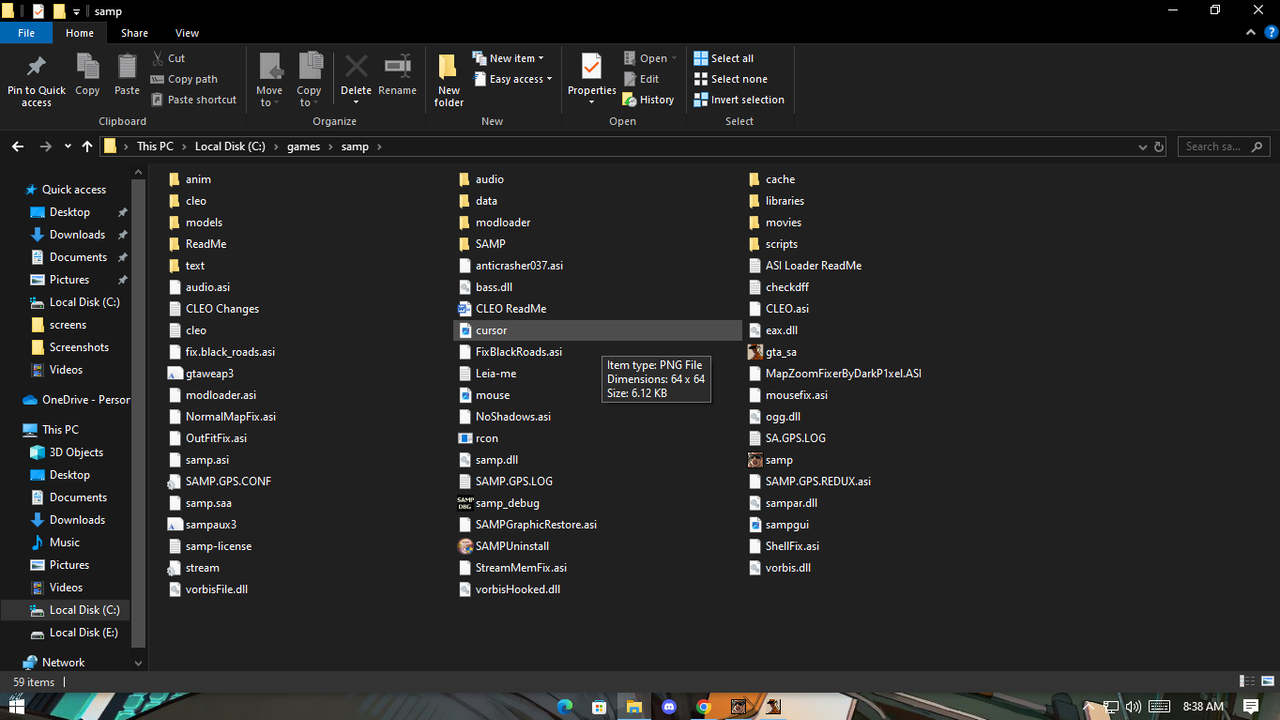
Task: Click Invert selection in the ribbon
Action: pyautogui.click(x=739, y=100)
